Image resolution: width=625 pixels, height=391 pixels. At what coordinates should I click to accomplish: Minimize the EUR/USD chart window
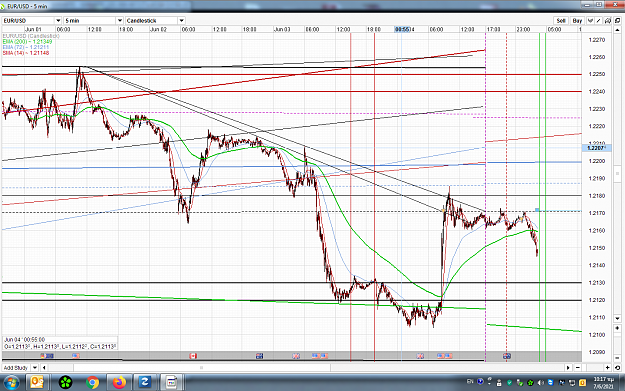click(587, 5)
